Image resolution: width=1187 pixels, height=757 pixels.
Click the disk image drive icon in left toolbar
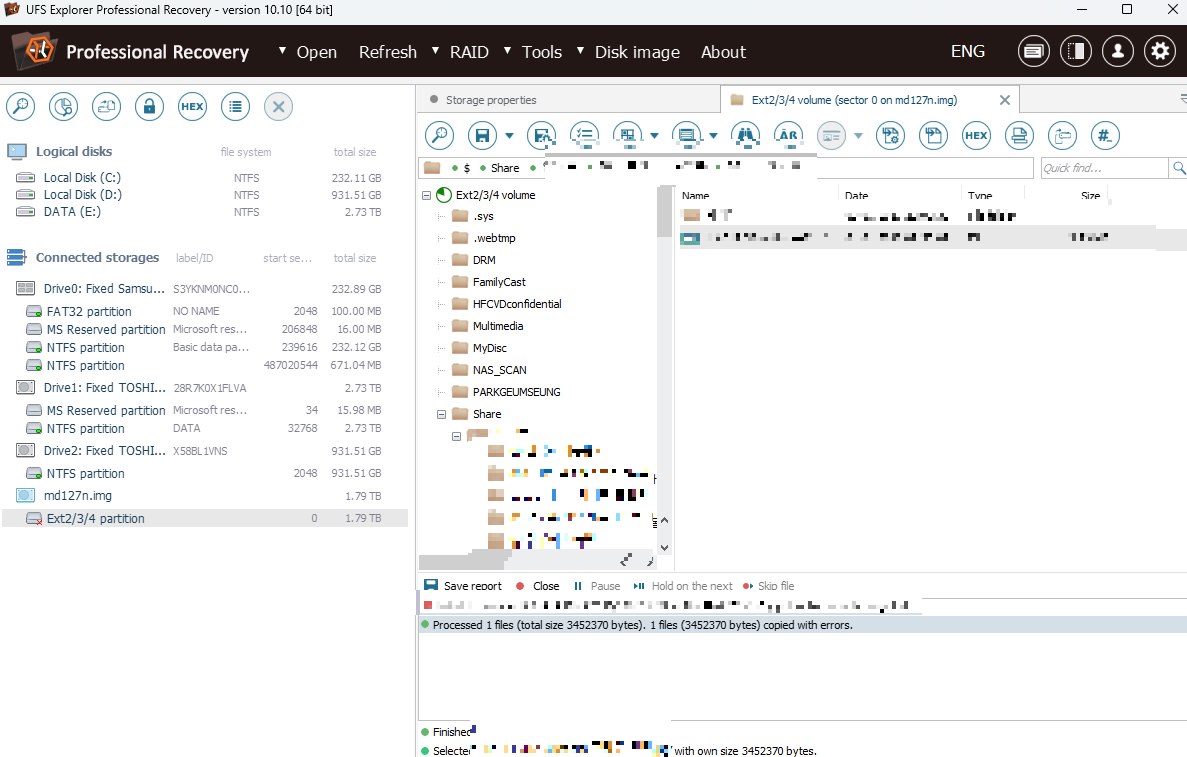pos(107,107)
